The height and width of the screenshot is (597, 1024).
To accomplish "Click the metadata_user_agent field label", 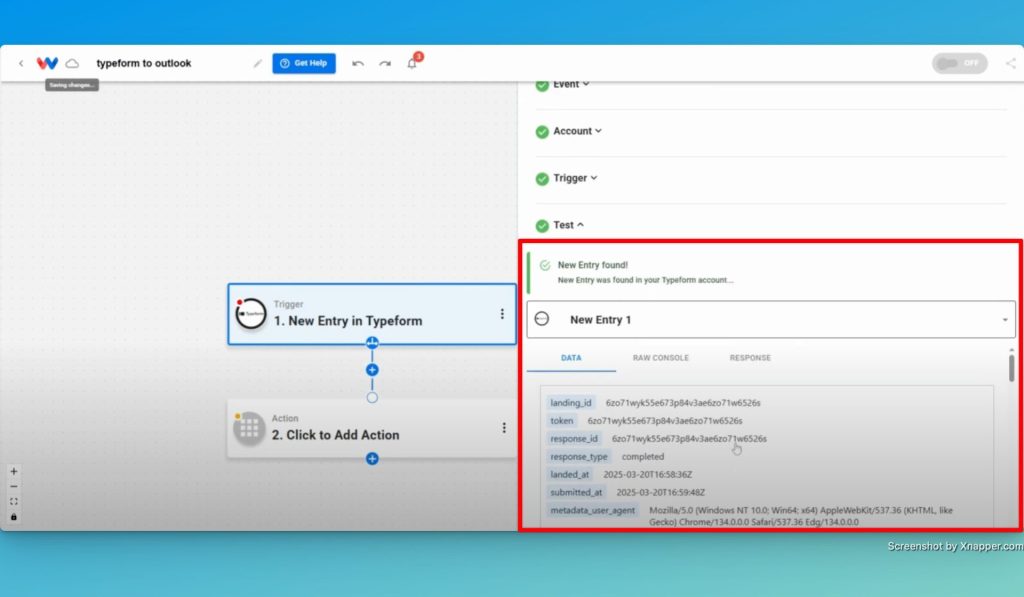I will 592,510.
